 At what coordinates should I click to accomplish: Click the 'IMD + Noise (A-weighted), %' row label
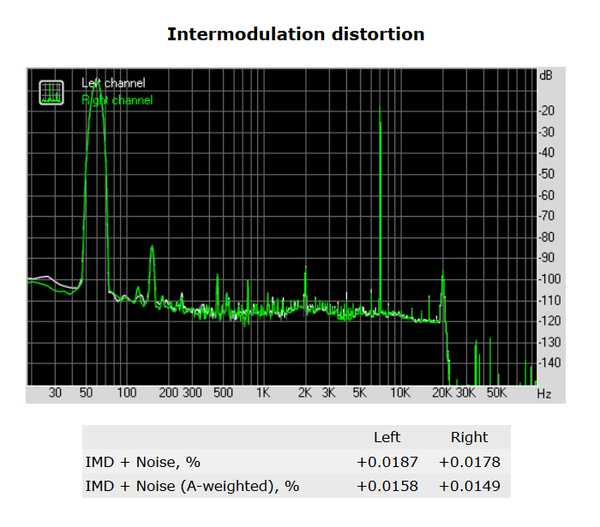[192, 486]
